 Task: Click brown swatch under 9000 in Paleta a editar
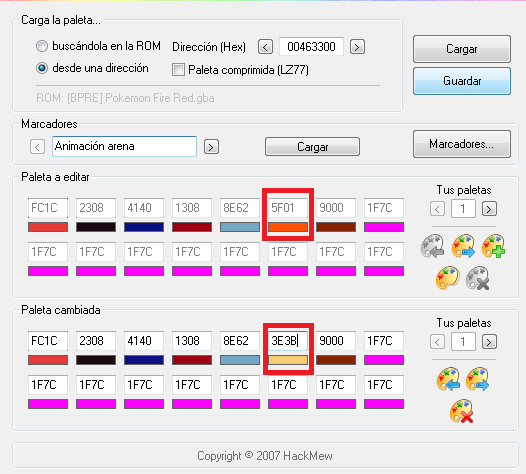point(336,227)
